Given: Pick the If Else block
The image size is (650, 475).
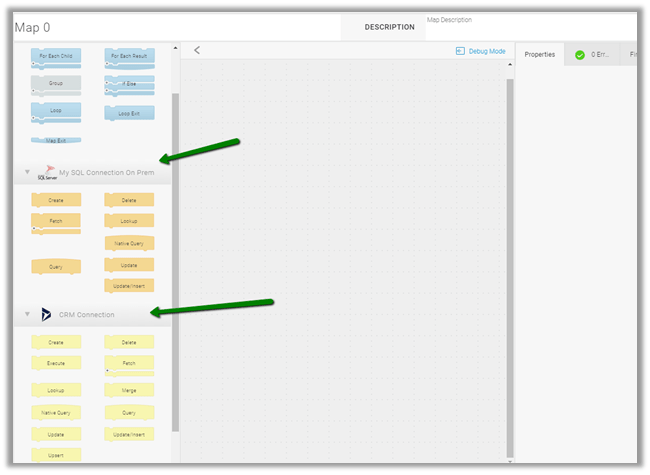Looking at the screenshot, I should point(129,86).
